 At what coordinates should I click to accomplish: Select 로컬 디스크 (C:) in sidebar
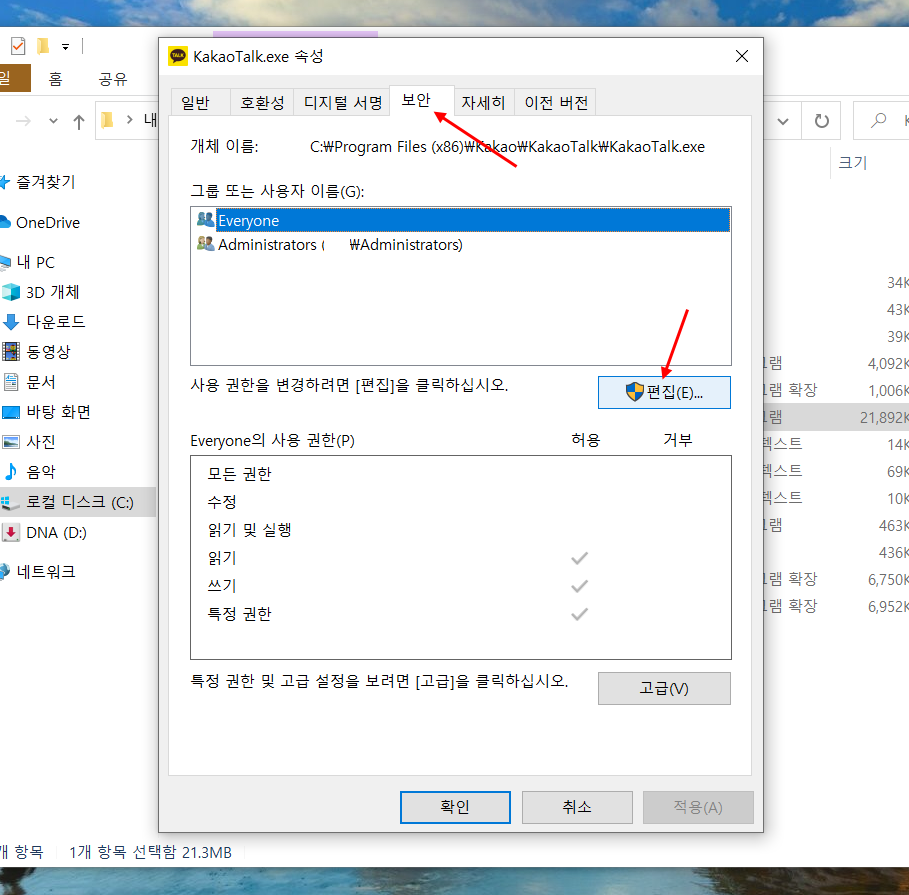[78, 502]
